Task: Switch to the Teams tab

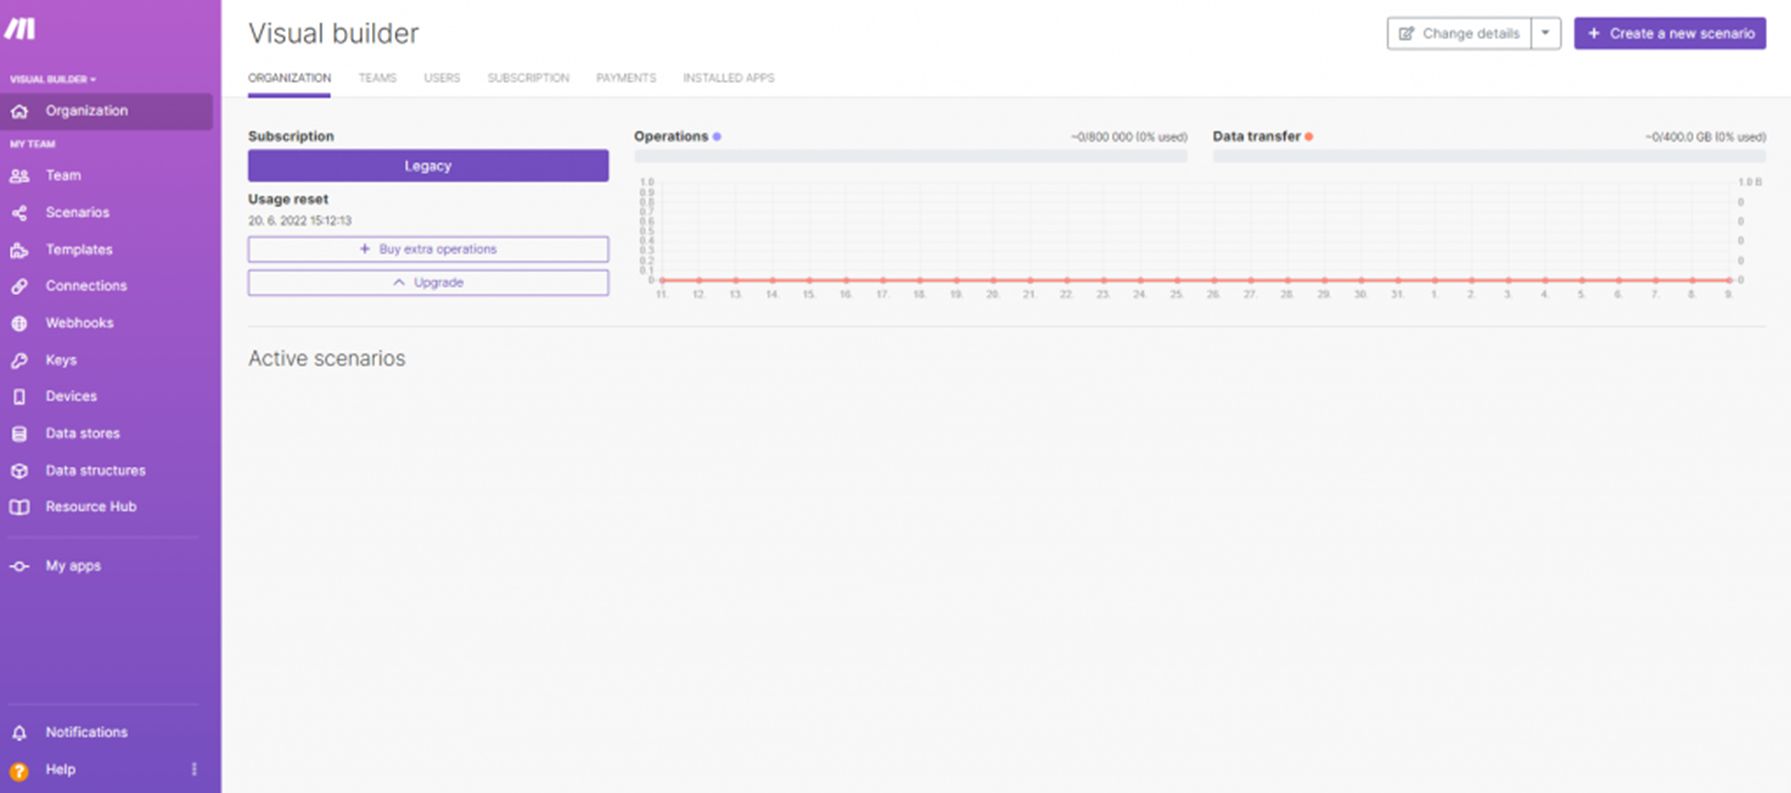Action: click(377, 78)
